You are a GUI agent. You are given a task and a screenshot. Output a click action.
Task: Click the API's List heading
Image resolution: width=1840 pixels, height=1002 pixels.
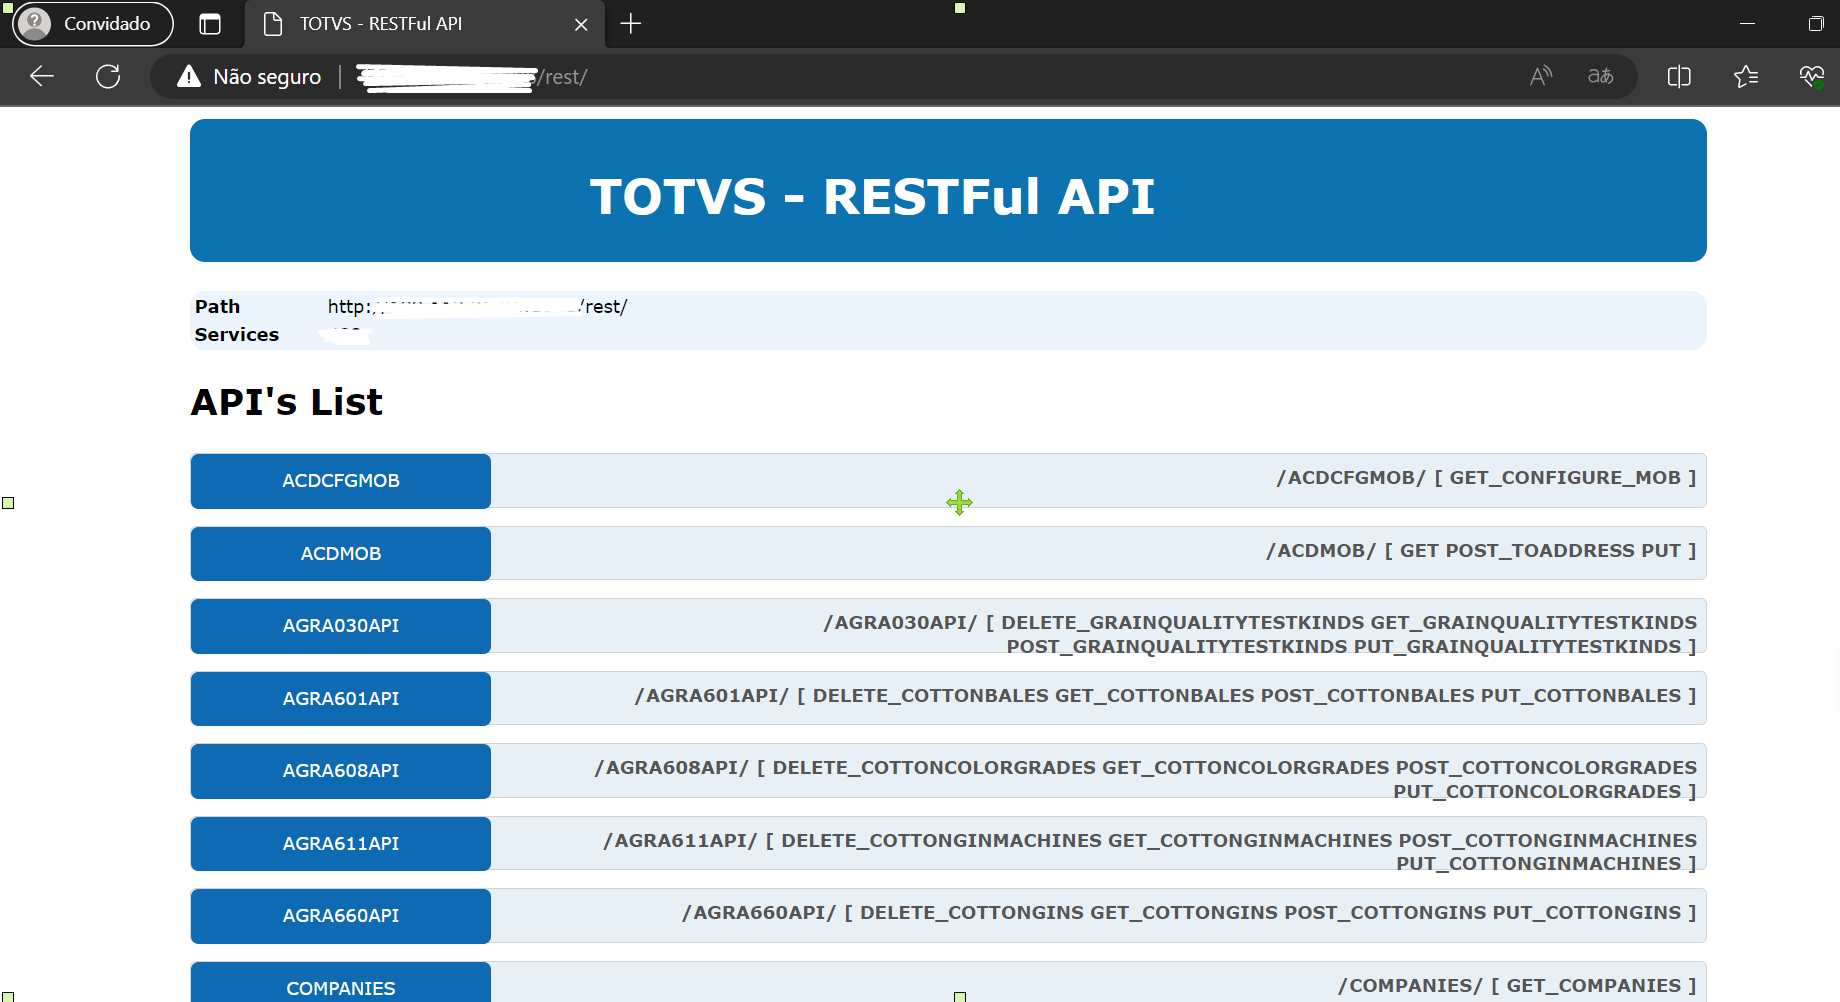(287, 402)
